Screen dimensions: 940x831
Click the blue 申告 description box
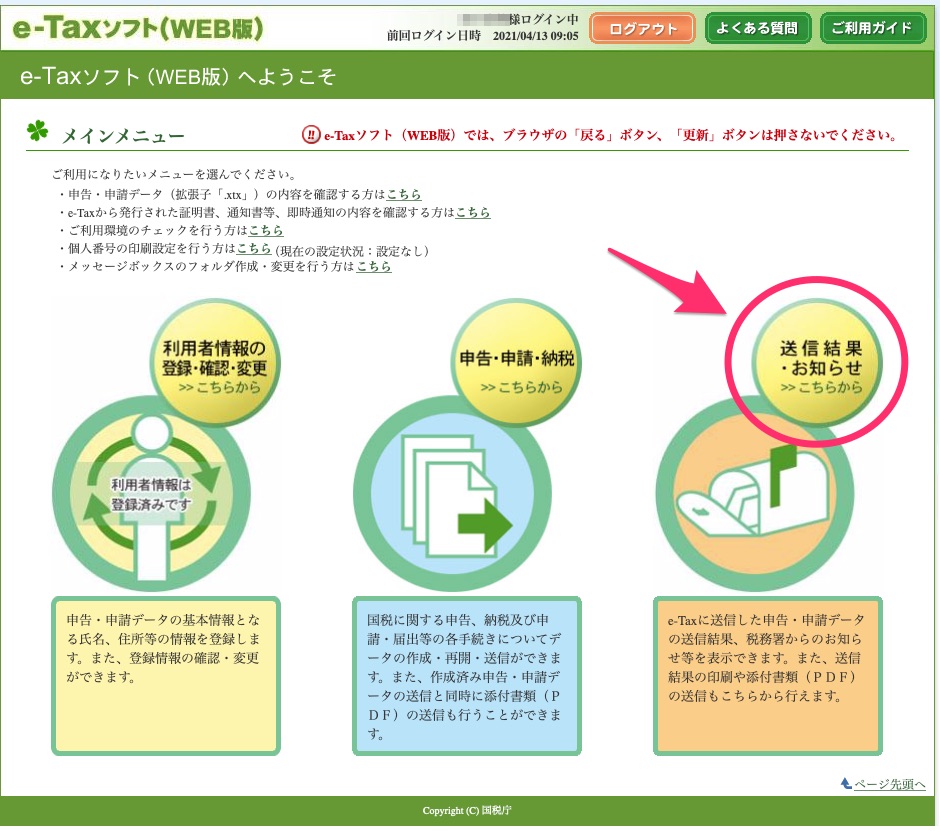tap(467, 676)
